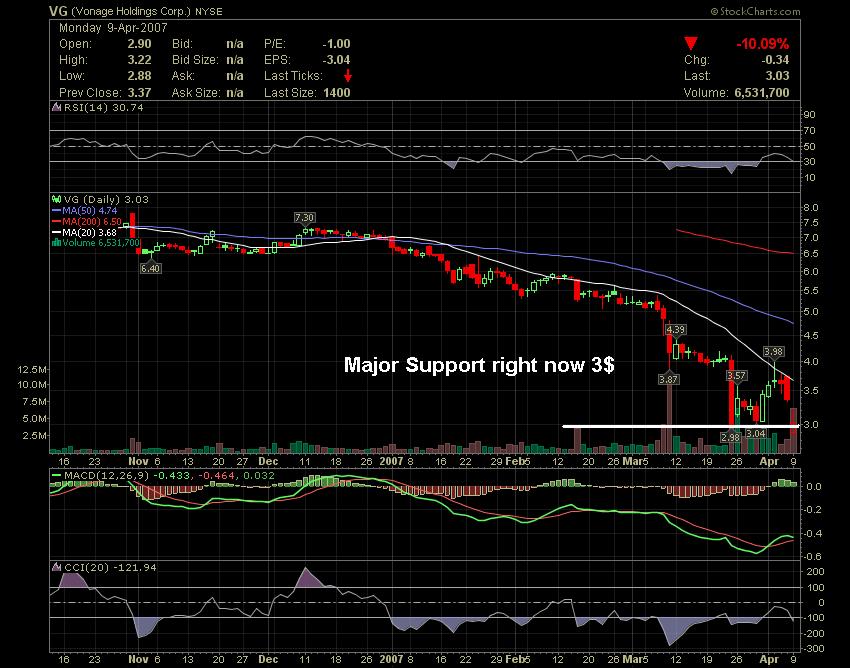
Task: Click the High value 3.22
Action: pyautogui.click(x=139, y=60)
